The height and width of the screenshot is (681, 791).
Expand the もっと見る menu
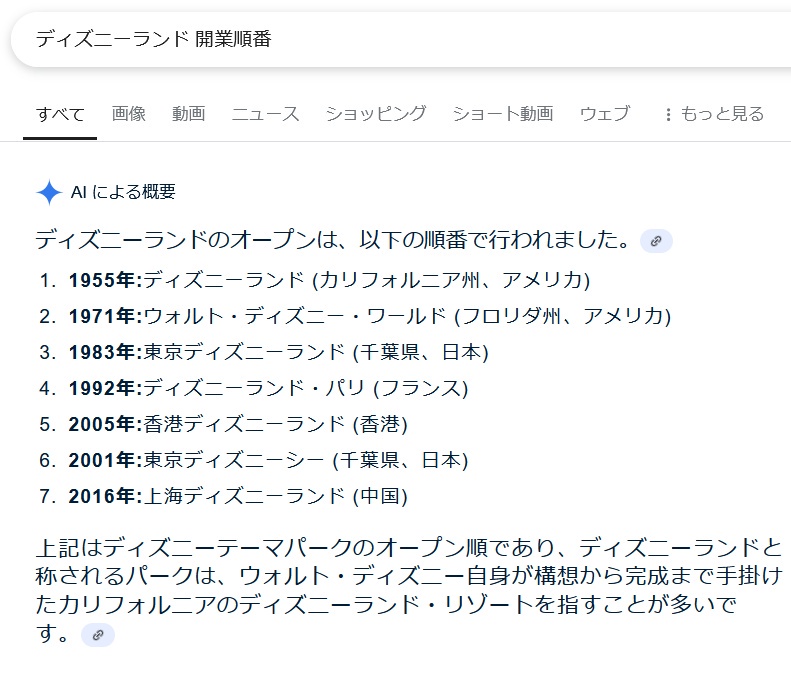713,114
